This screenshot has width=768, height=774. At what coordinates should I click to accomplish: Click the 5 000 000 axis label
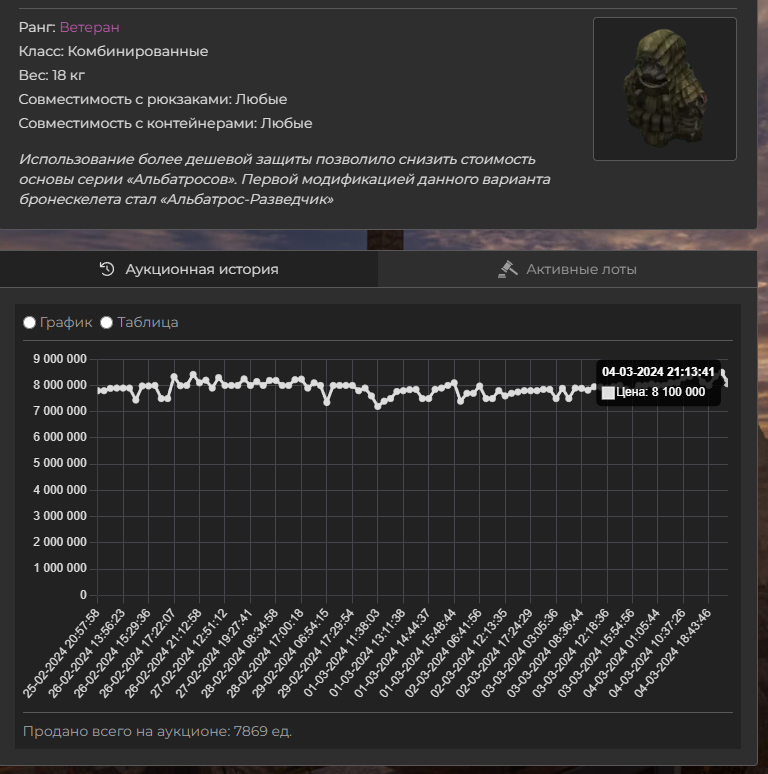pyautogui.click(x=60, y=463)
